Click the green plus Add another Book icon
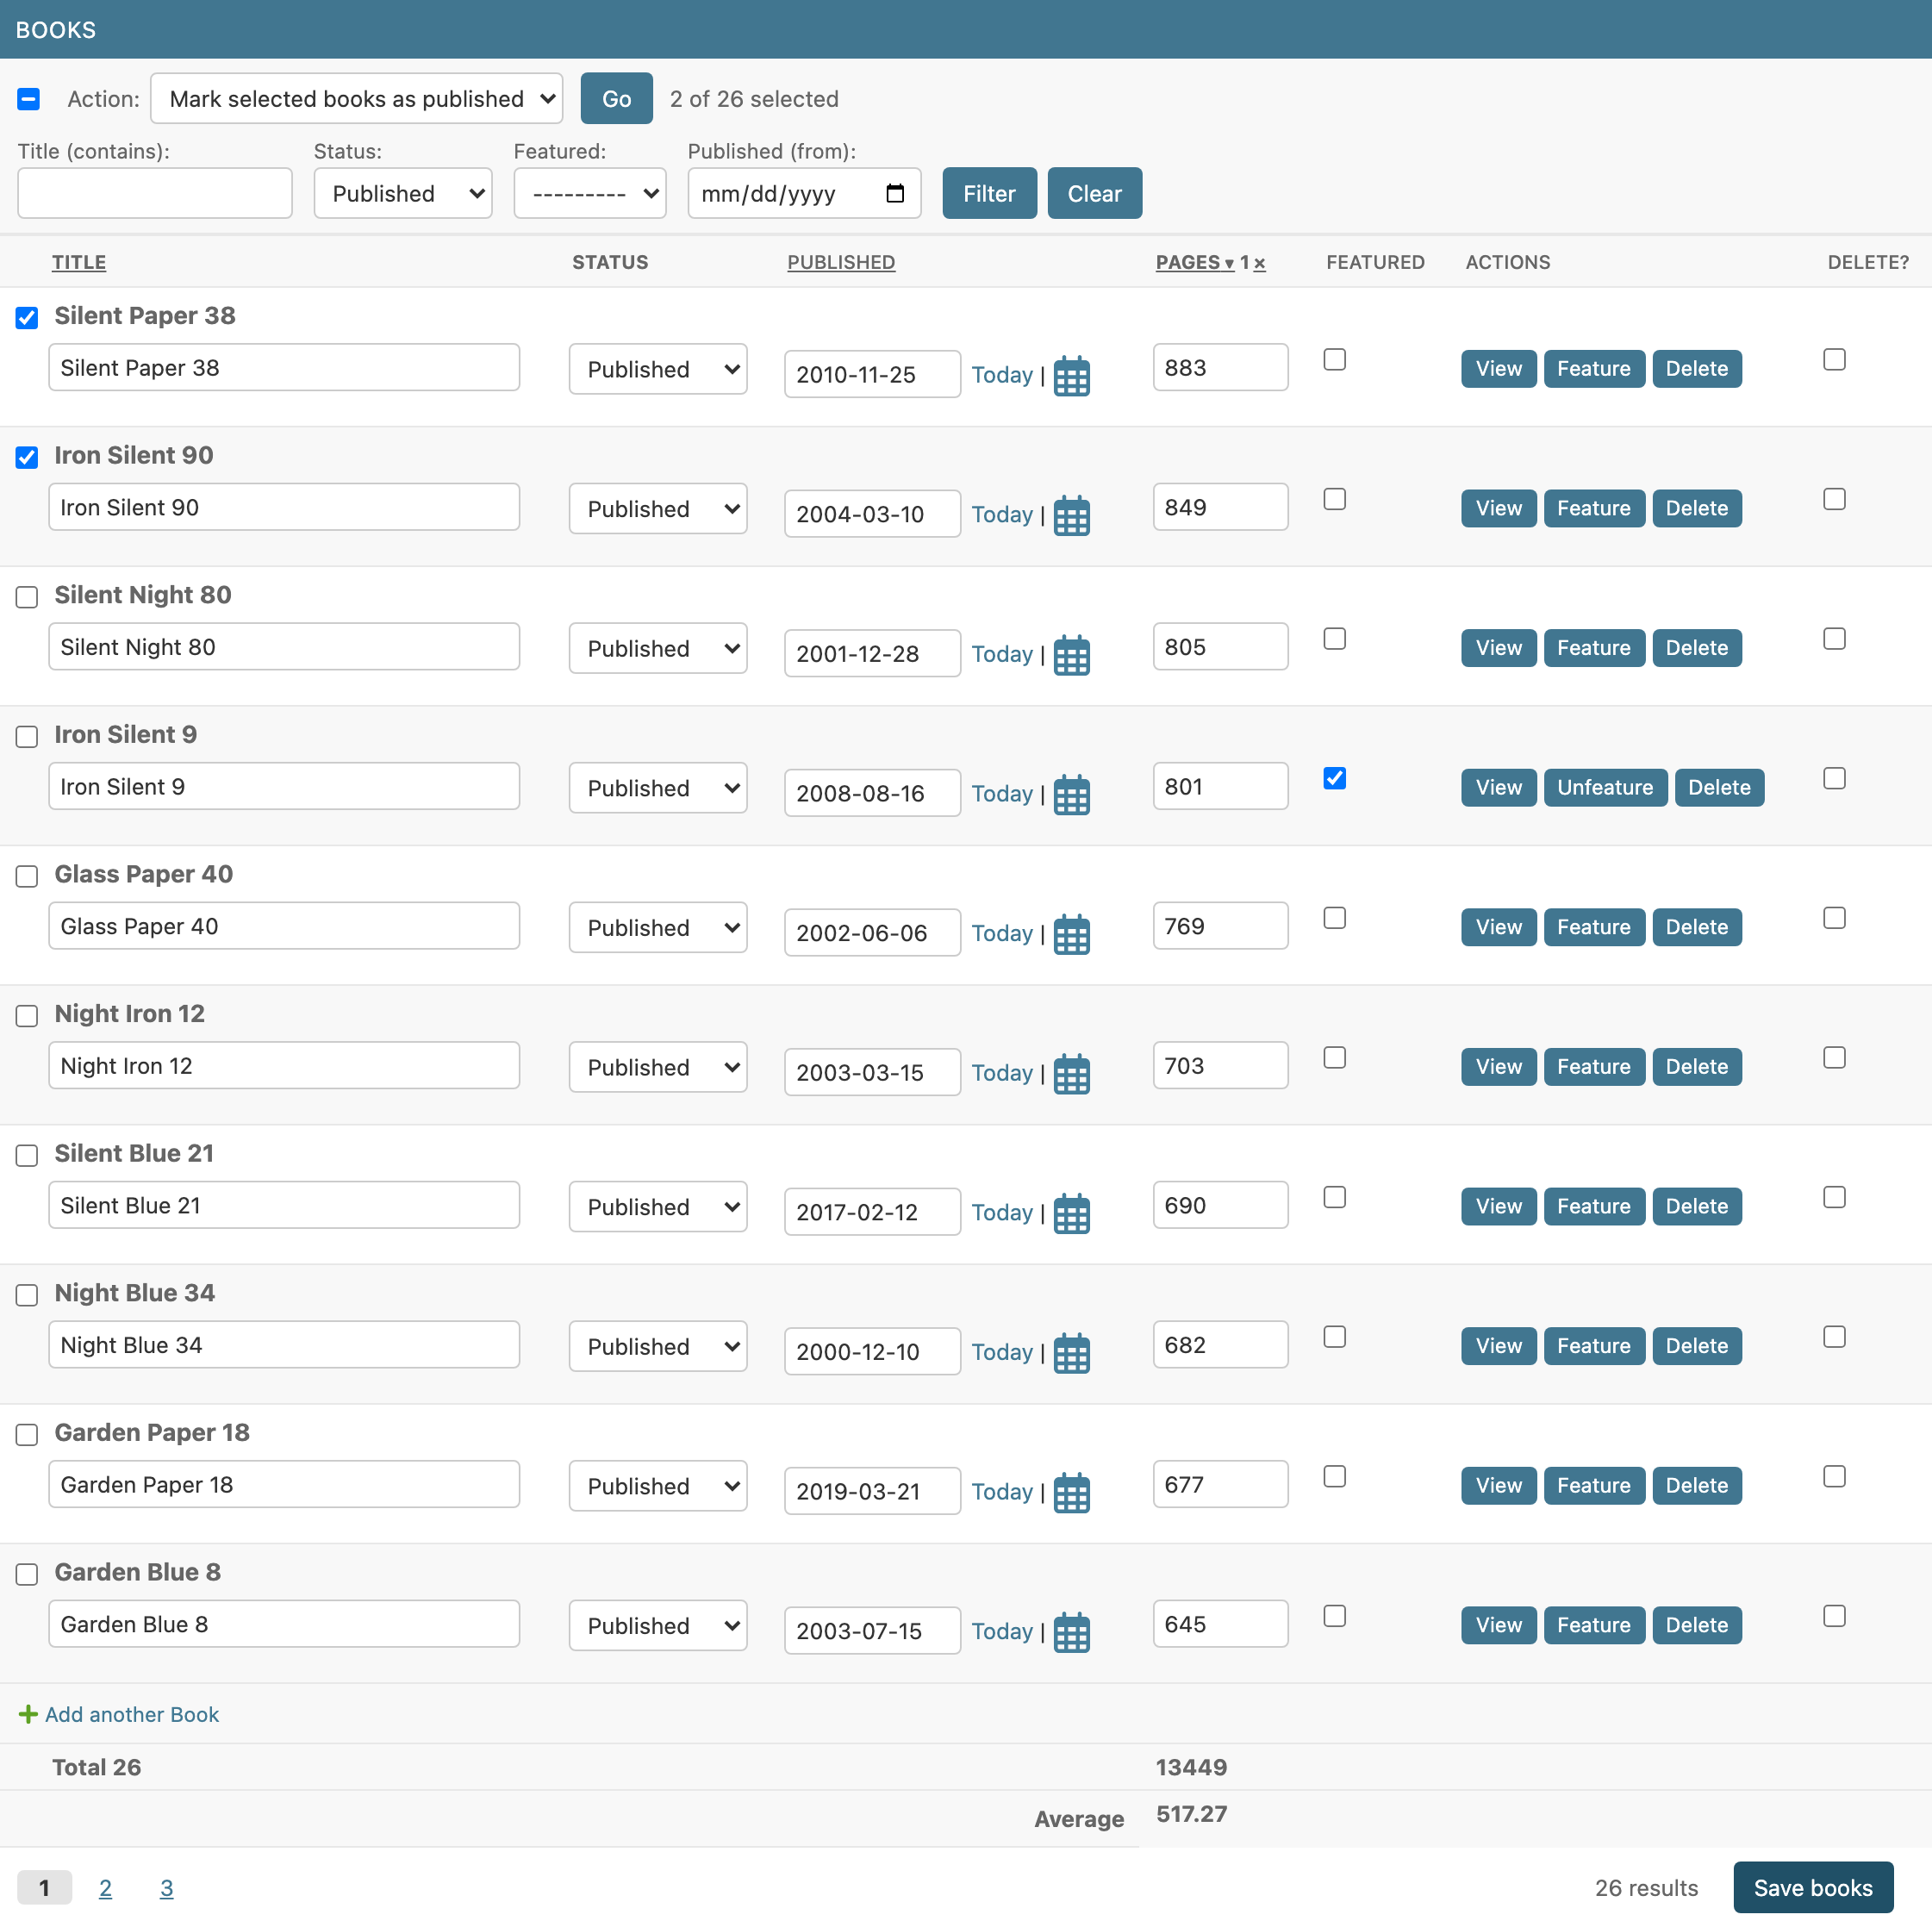This screenshot has width=1932, height=1927. (x=28, y=1714)
